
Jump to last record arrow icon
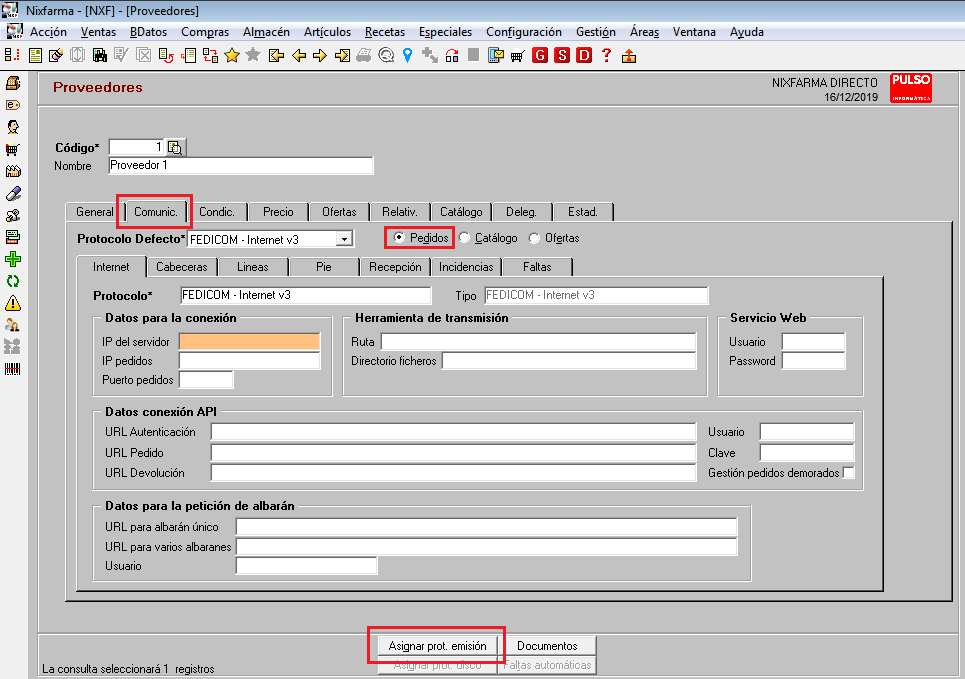click(342, 55)
